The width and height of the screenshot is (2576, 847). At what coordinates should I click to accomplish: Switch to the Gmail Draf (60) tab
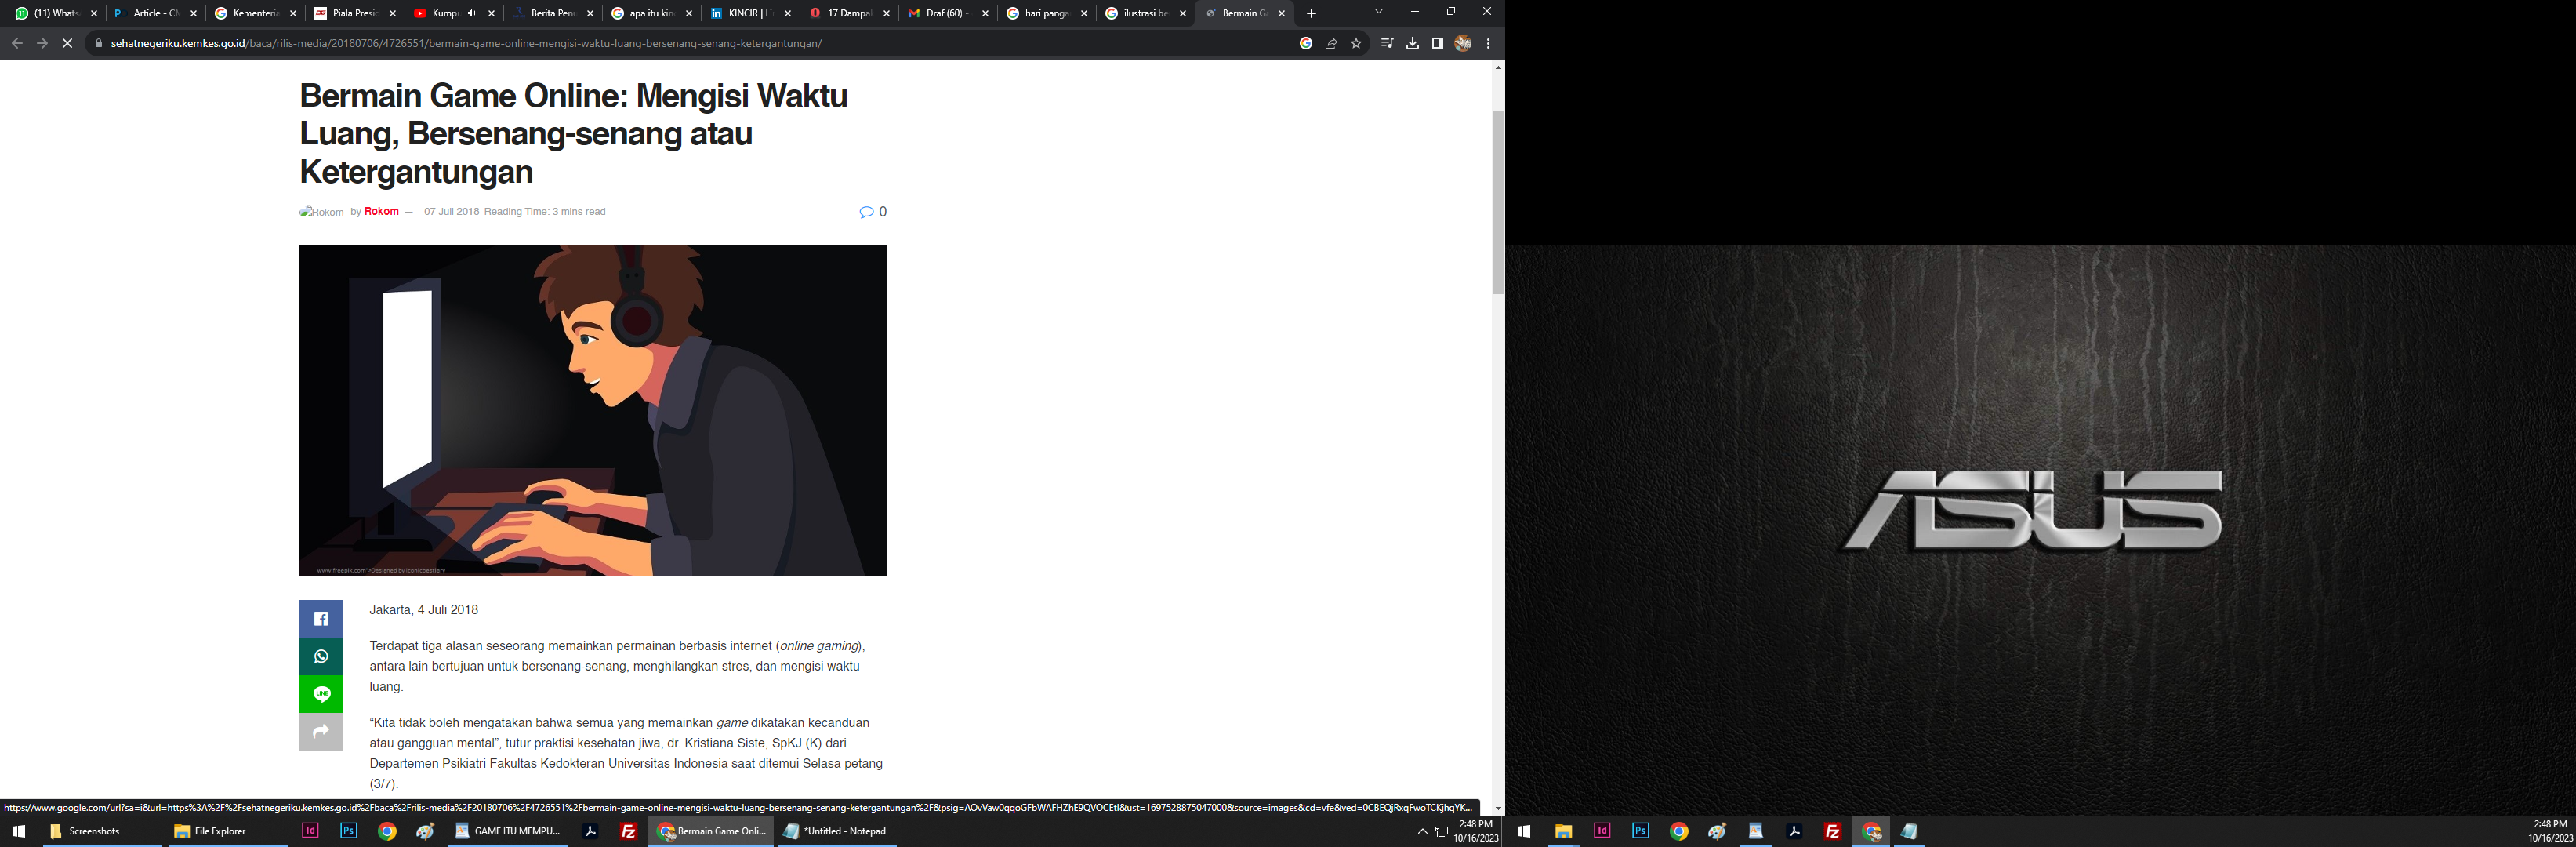pyautogui.click(x=942, y=13)
